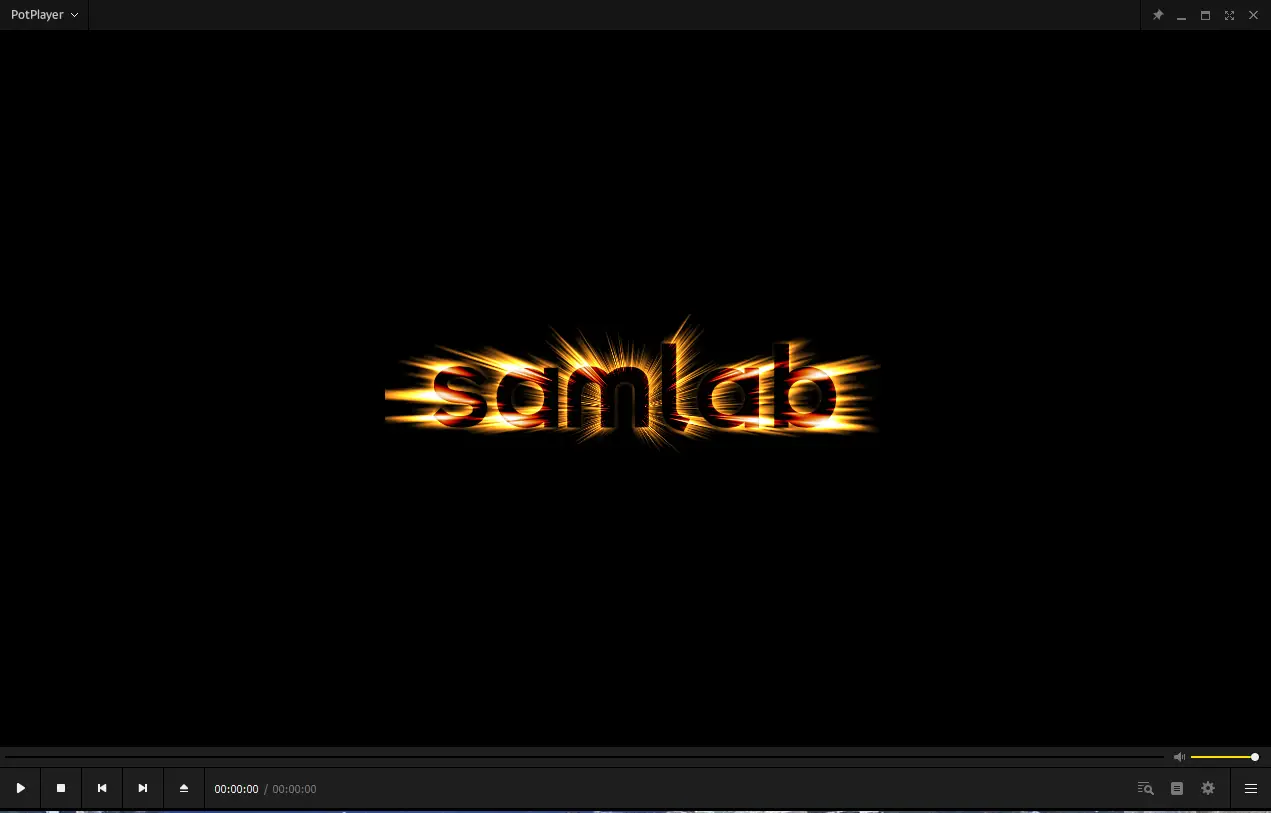This screenshot has height=813, width=1271.
Task: Pin the window always on top
Action: [x=1158, y=15]
